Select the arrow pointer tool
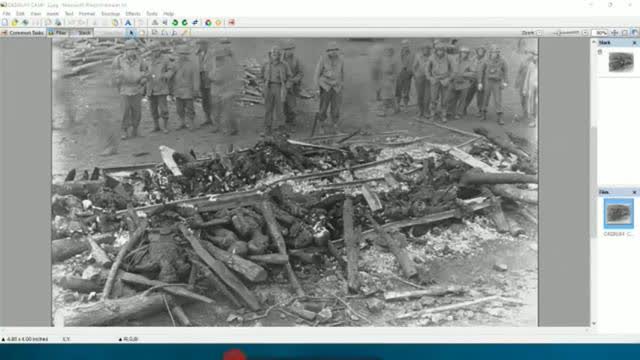Image resolution: width=640 pixels, height=360 pixels. click(131, 33)
